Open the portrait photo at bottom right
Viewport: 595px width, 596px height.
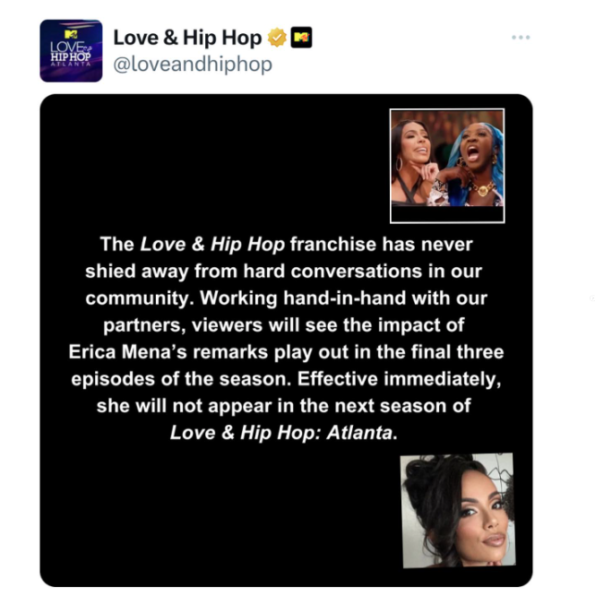(458, 510)
